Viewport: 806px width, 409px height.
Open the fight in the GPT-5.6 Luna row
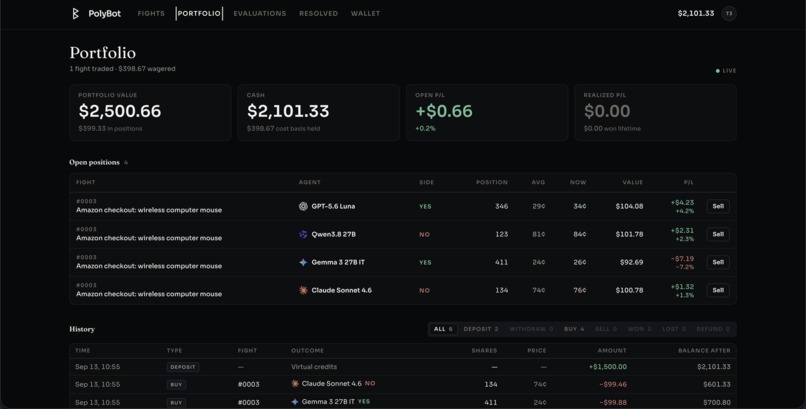(149, 210)
